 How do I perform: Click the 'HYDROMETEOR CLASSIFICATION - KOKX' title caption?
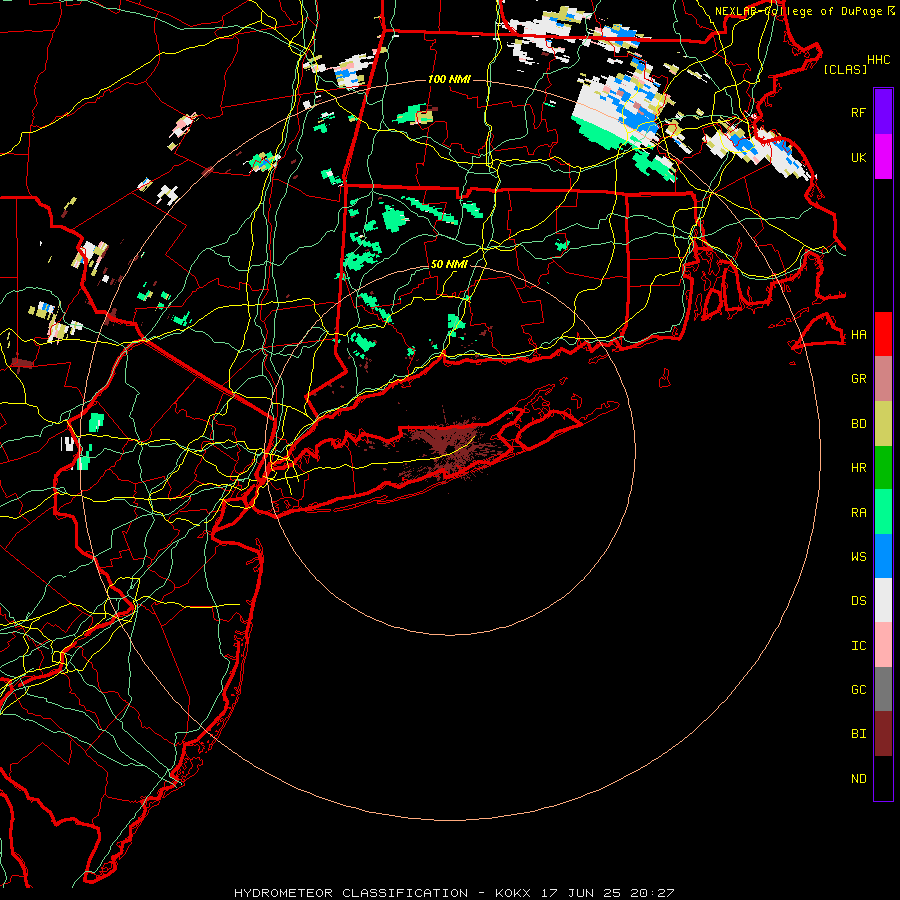pyautogui.click(x=382, y=893)
